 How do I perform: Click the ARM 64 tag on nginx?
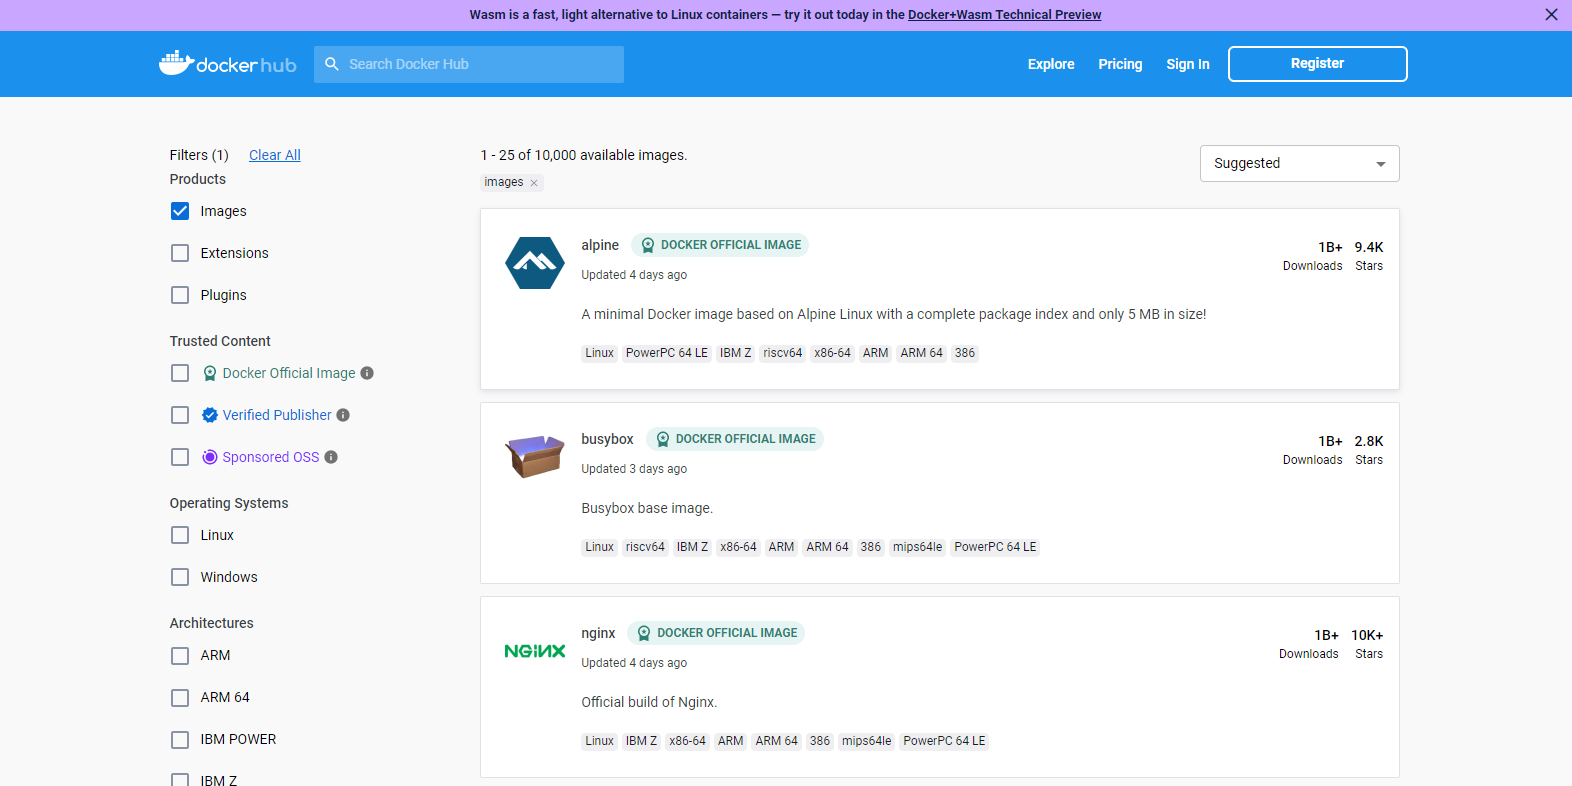[776, 741]
